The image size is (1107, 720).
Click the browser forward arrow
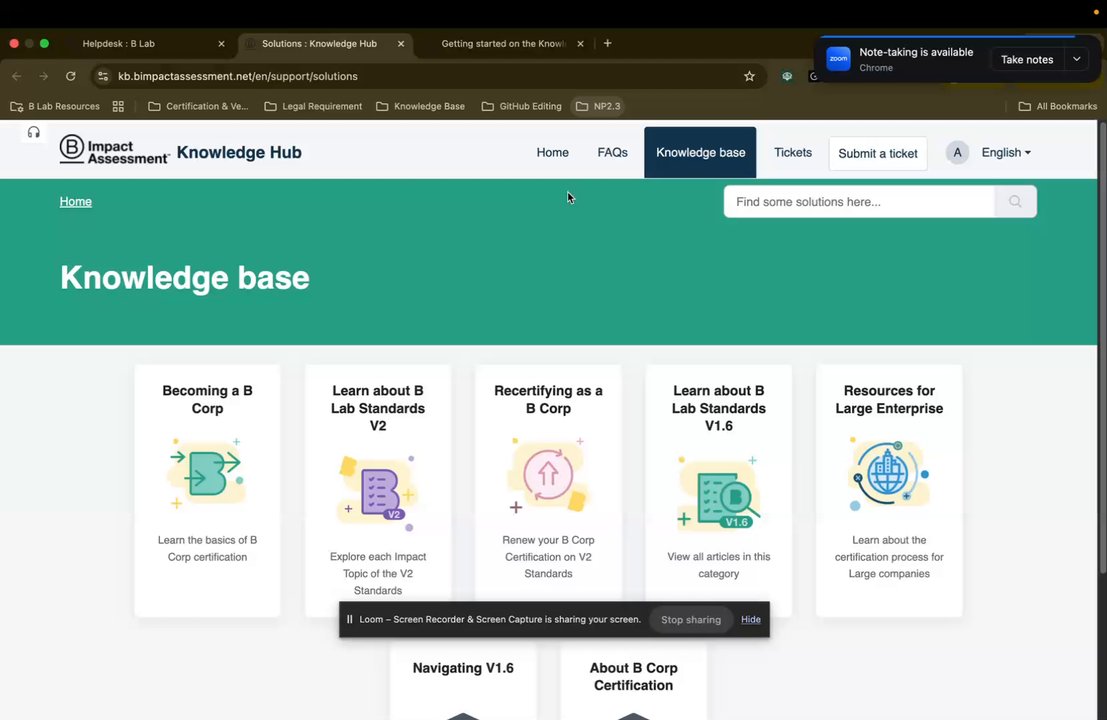click(x=44, y=76)
